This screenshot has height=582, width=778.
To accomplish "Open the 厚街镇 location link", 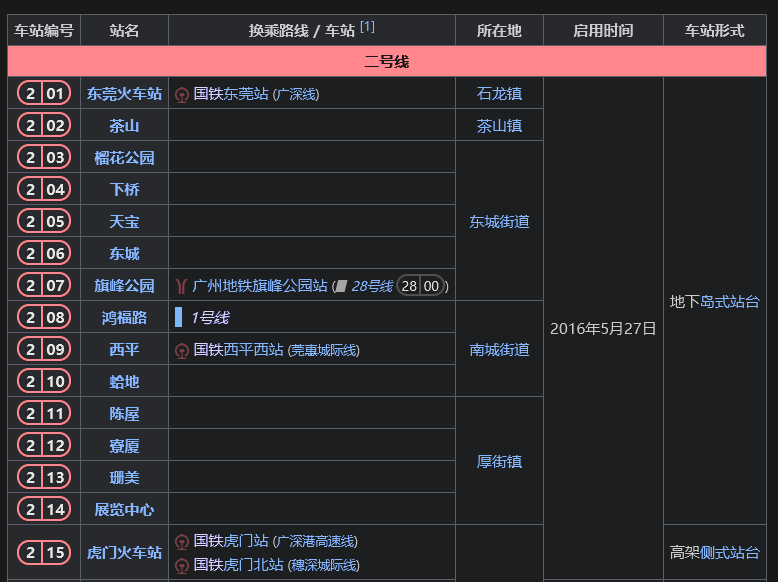I will click(499, 462).
